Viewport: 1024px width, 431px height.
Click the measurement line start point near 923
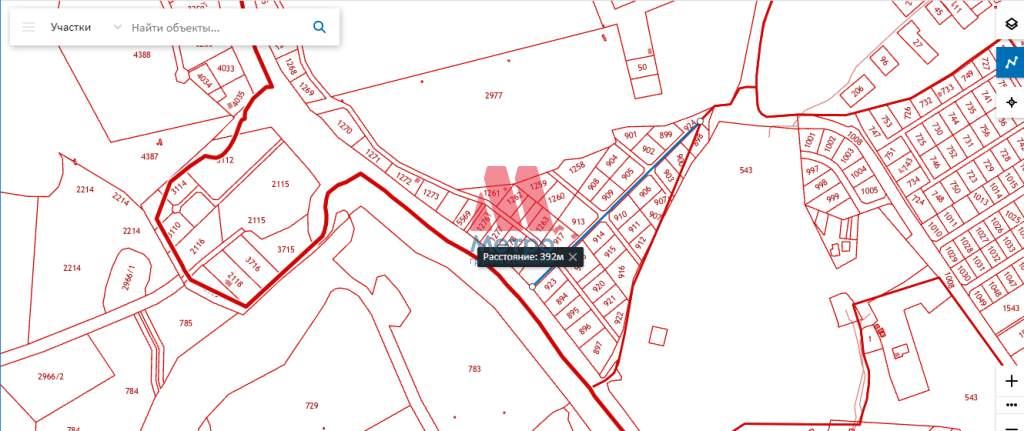point(532,287)
